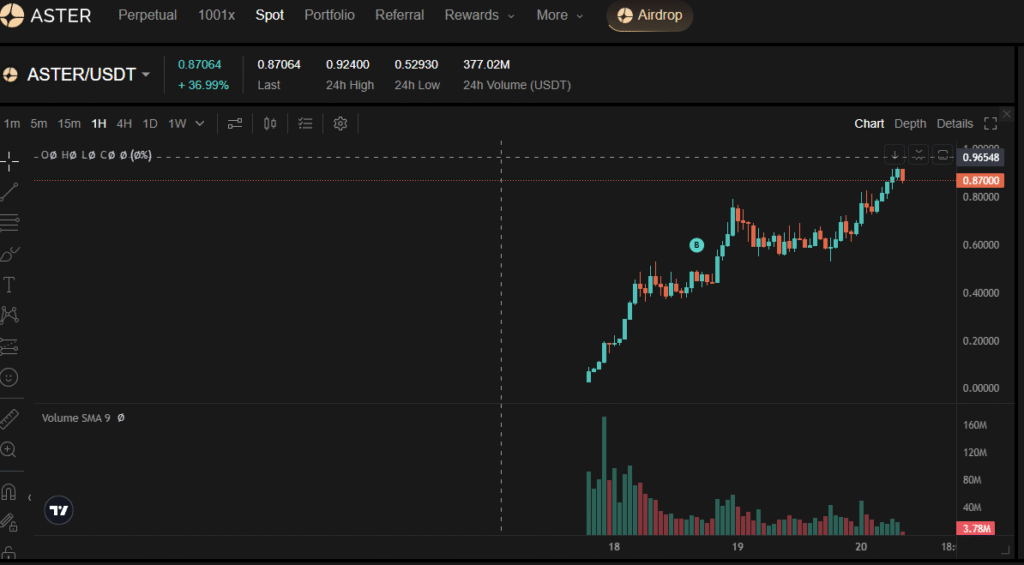Go to the Spot tab
The width and height of the screenshot is (1024, 565).
[x=270, y=15]
